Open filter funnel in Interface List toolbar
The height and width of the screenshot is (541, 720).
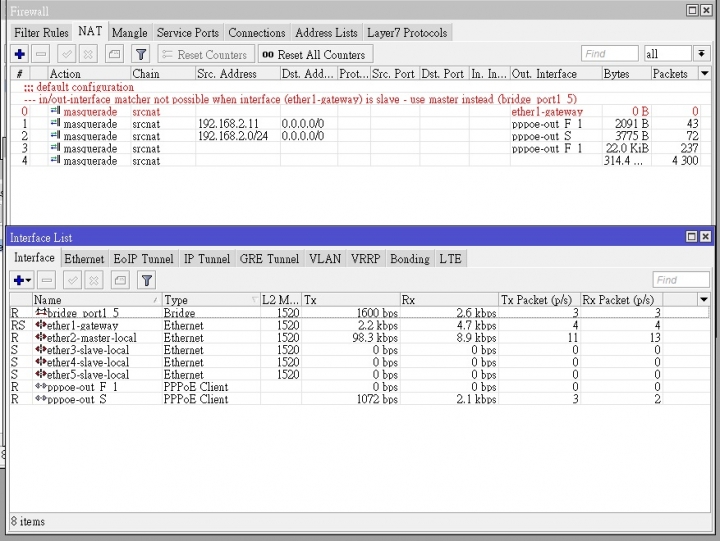[x=146, y=280]
